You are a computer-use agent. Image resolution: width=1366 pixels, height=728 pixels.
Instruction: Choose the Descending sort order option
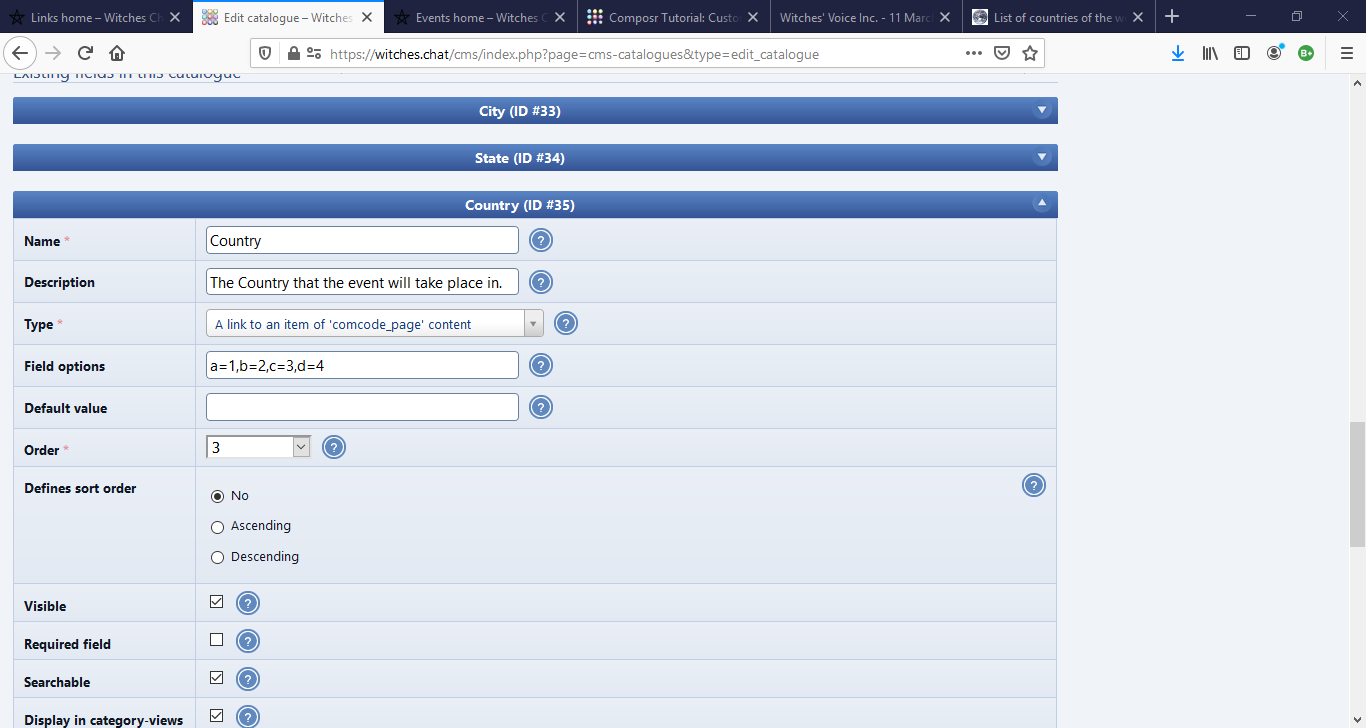tap(217, 558)
